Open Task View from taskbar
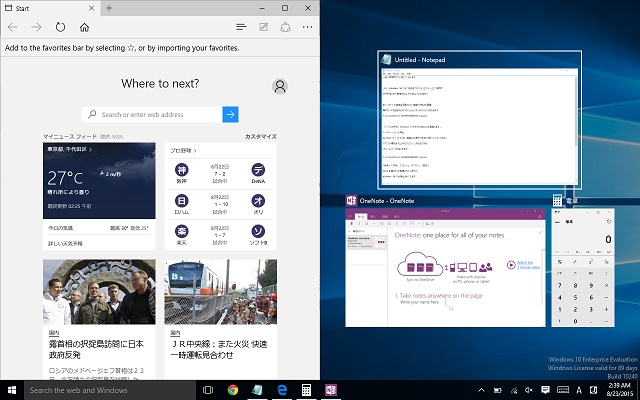 [x=208, y=390]
